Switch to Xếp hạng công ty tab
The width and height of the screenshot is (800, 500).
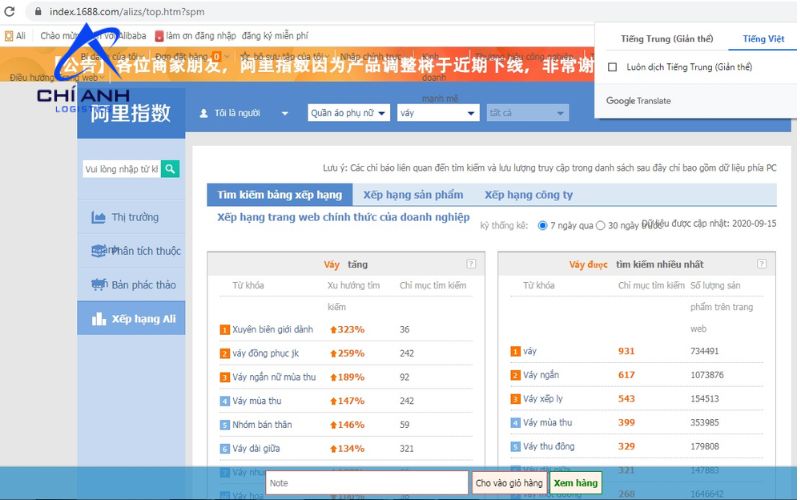tap(529, 195)
